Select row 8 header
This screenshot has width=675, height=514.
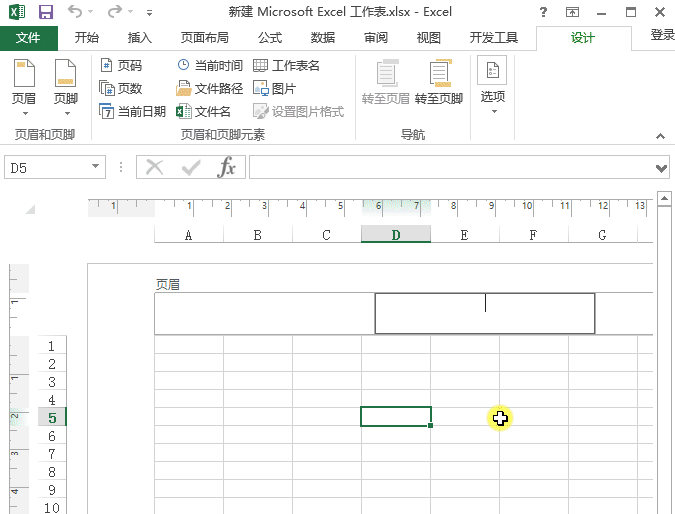[x=52, y=471]
